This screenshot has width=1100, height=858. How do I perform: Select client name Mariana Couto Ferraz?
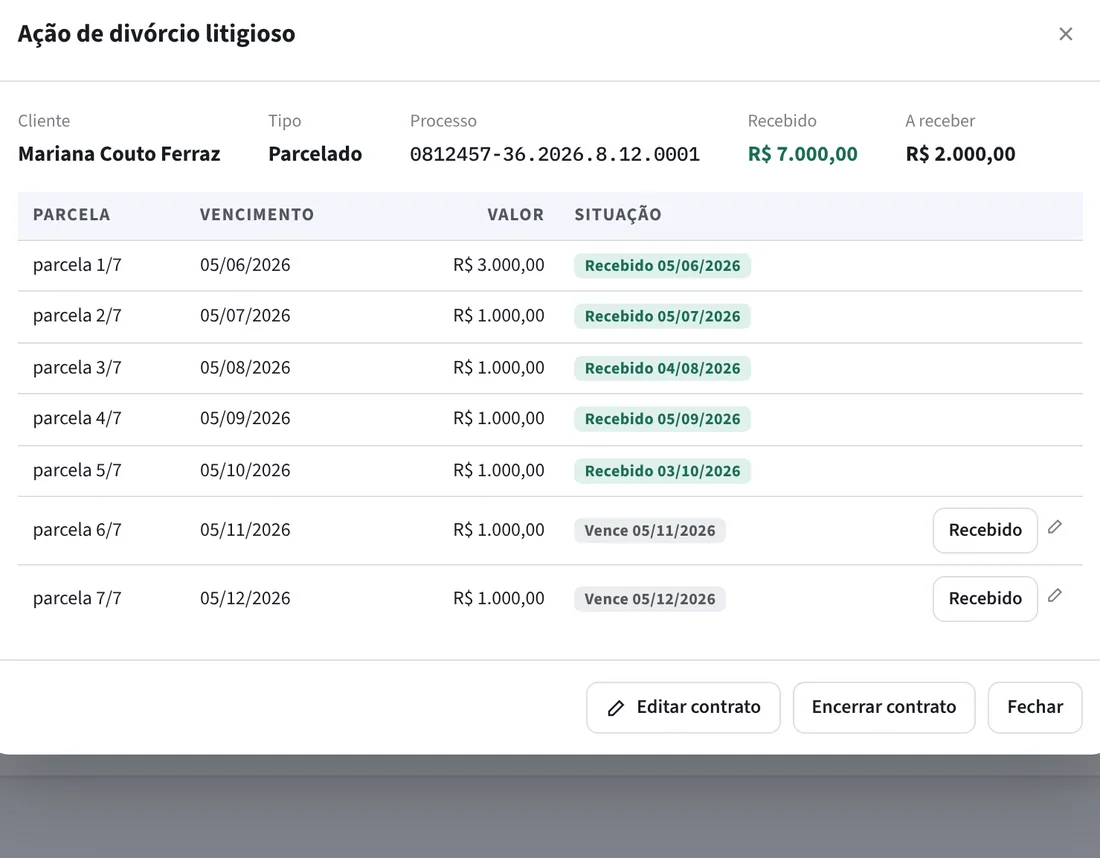point(119,154)
